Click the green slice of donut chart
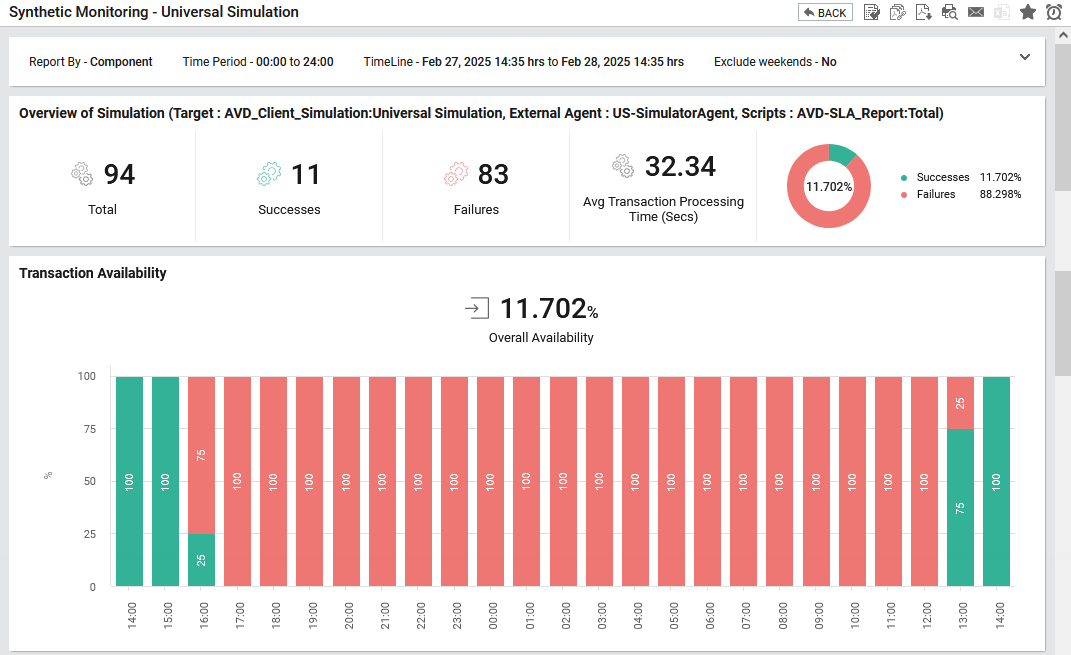The image size is (1071, 655). point(842,153)
